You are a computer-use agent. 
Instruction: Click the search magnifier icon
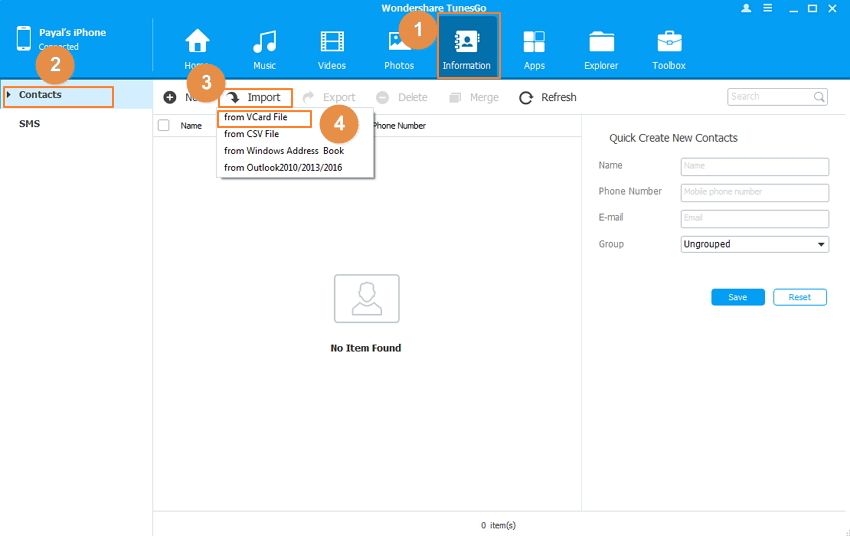820,97
